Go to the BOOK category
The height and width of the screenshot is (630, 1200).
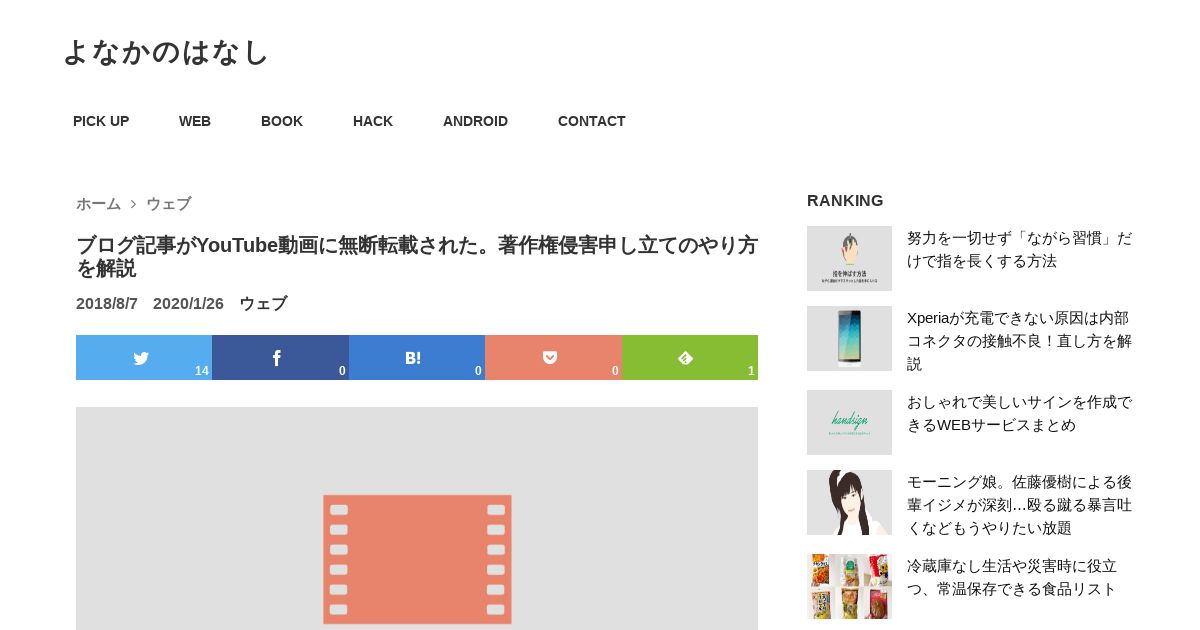282,121
